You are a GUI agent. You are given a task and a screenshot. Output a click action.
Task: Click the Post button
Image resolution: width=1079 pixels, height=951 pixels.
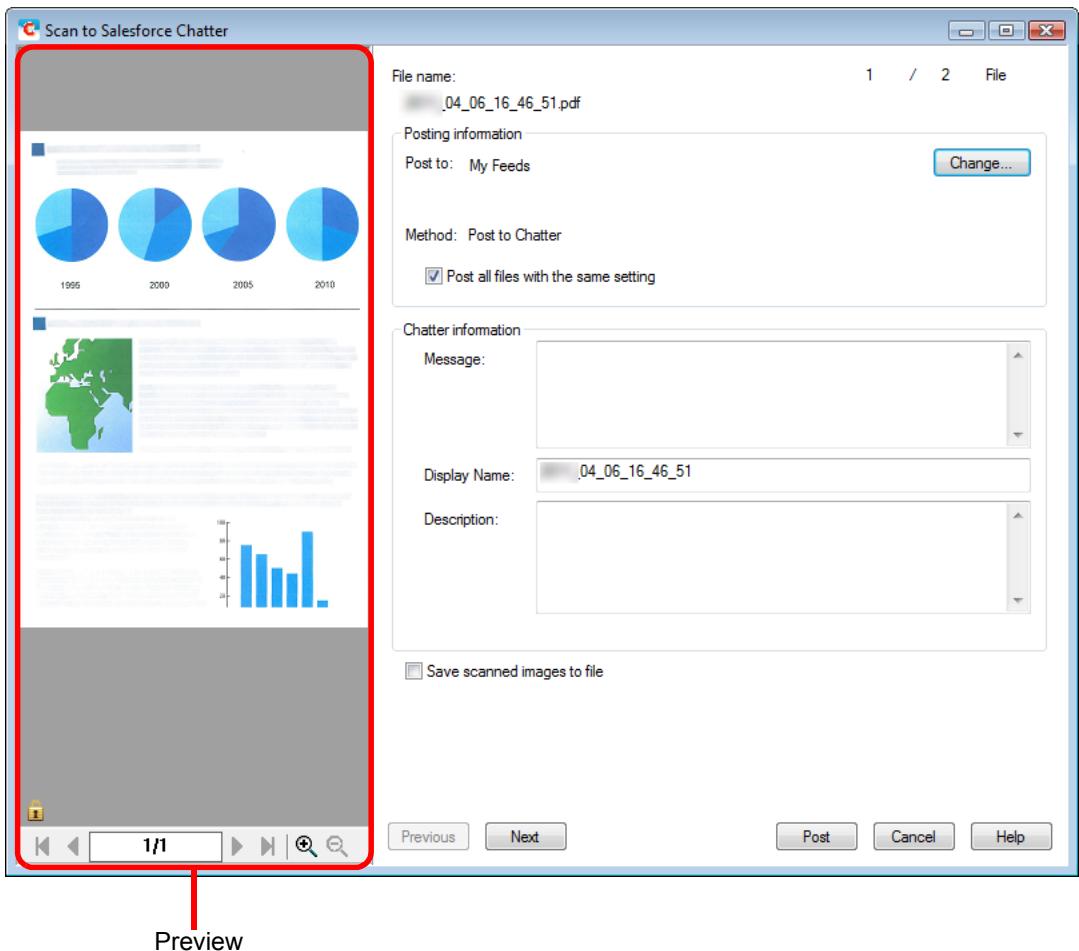(x=816, y=836)
